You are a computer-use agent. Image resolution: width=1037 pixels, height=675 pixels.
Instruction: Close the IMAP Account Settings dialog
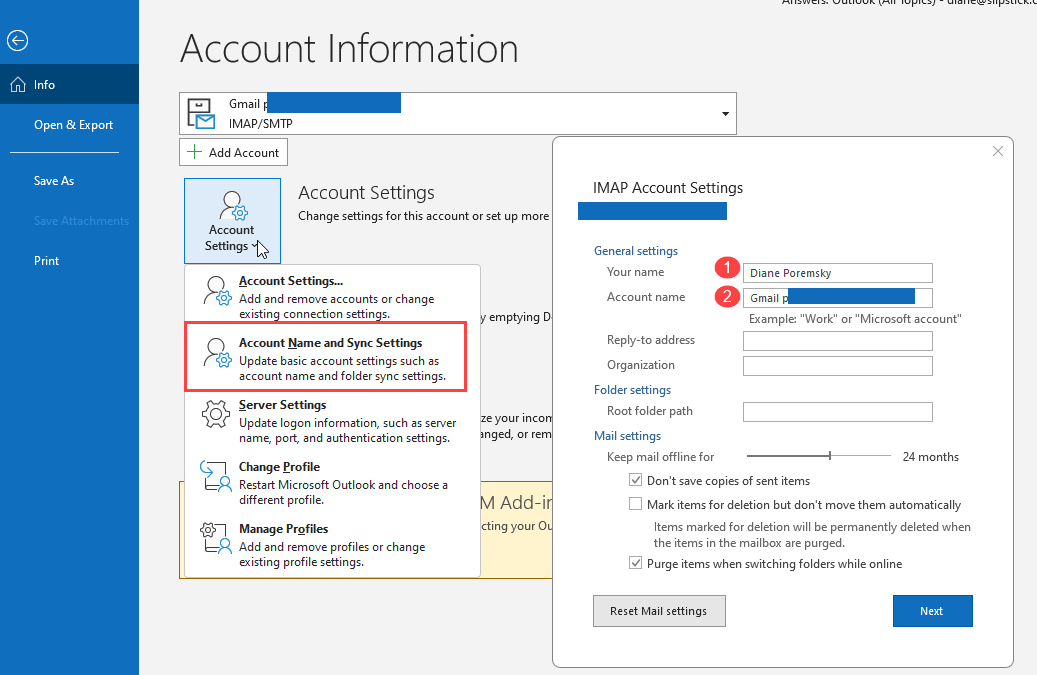click(x=998, y=151)
